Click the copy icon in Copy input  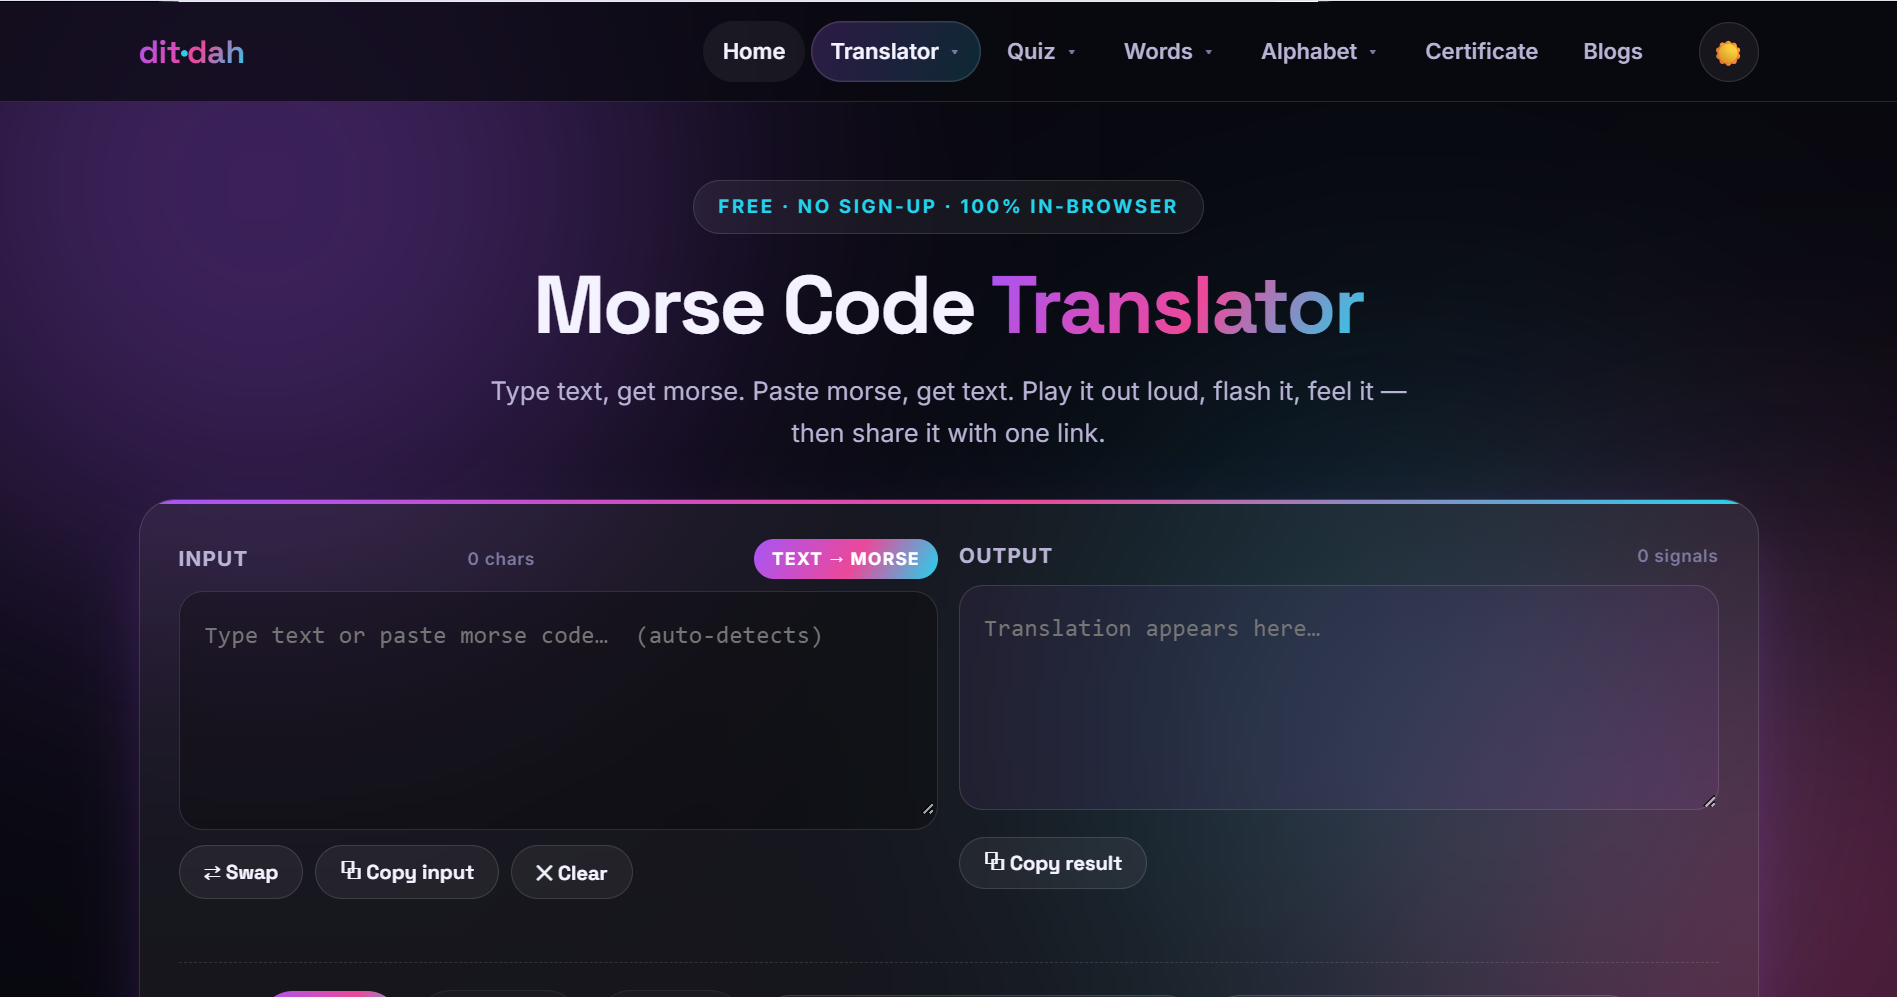(x=351, y=871)
